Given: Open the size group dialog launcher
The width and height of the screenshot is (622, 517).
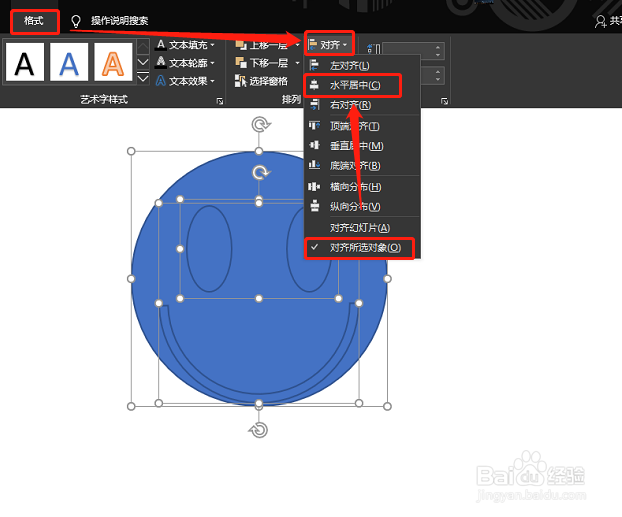Looking at the screenshot, I should point(444,102).
